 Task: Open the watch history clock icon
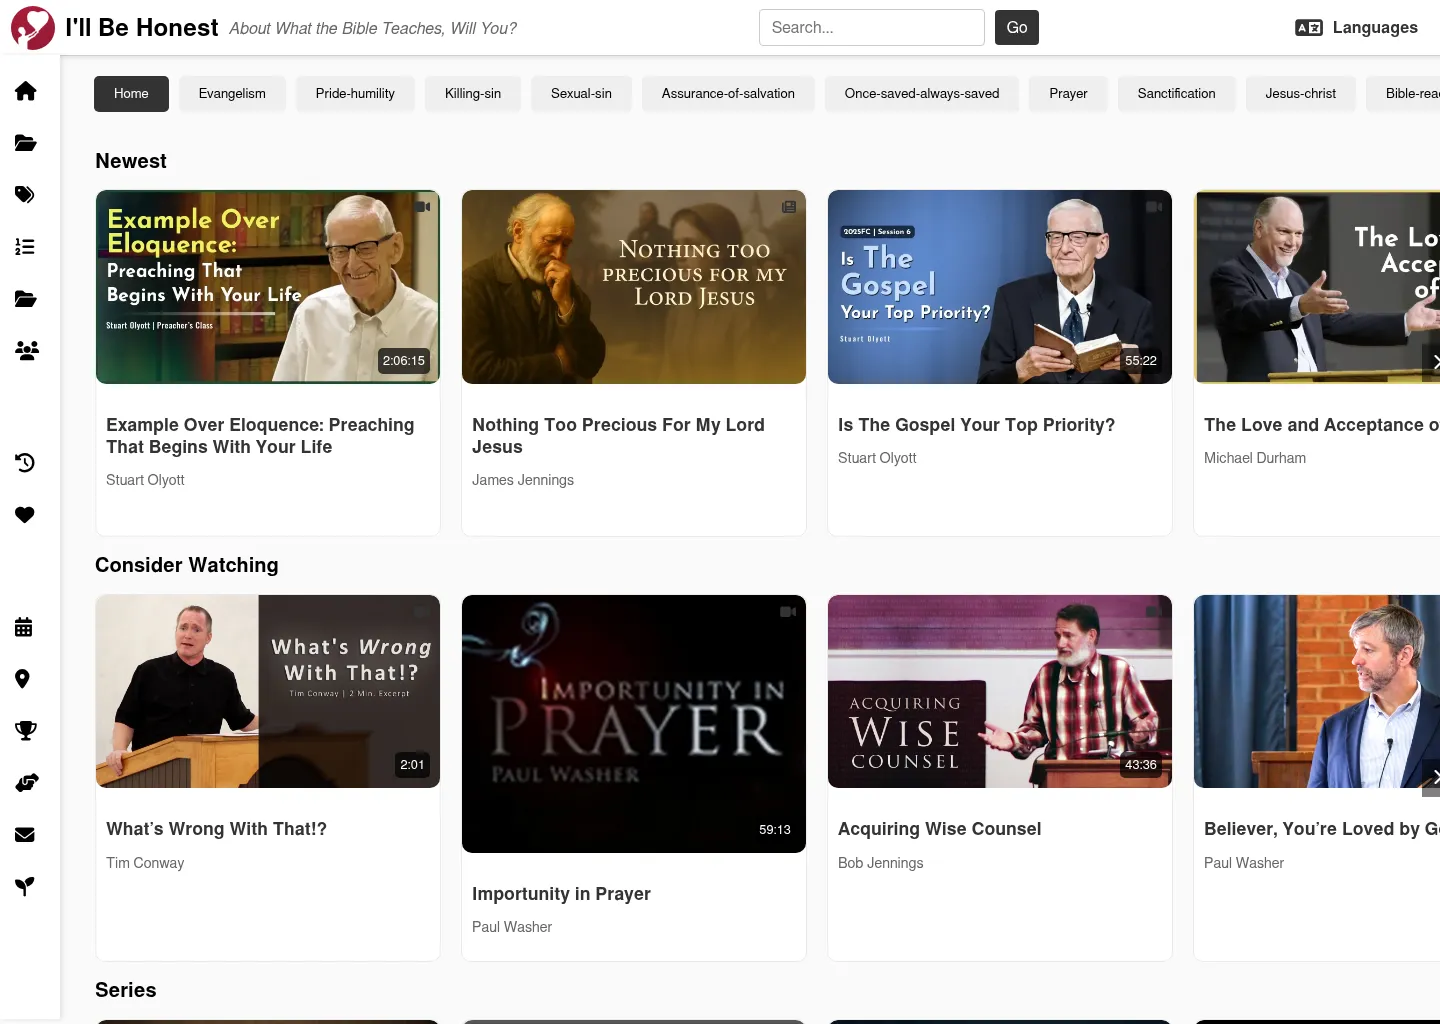point(26,462)
